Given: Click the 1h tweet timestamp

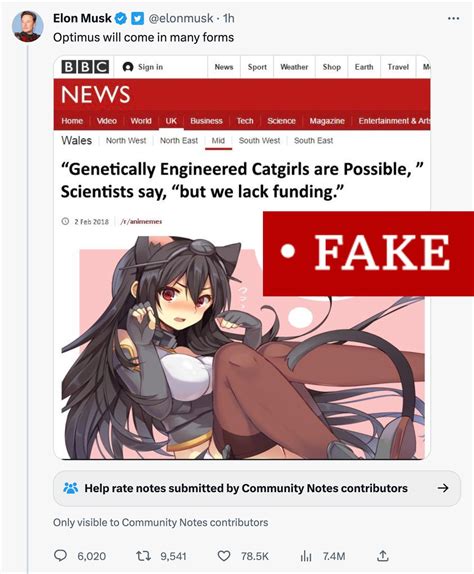Looking at the screenshot, I should click(229, 18).
